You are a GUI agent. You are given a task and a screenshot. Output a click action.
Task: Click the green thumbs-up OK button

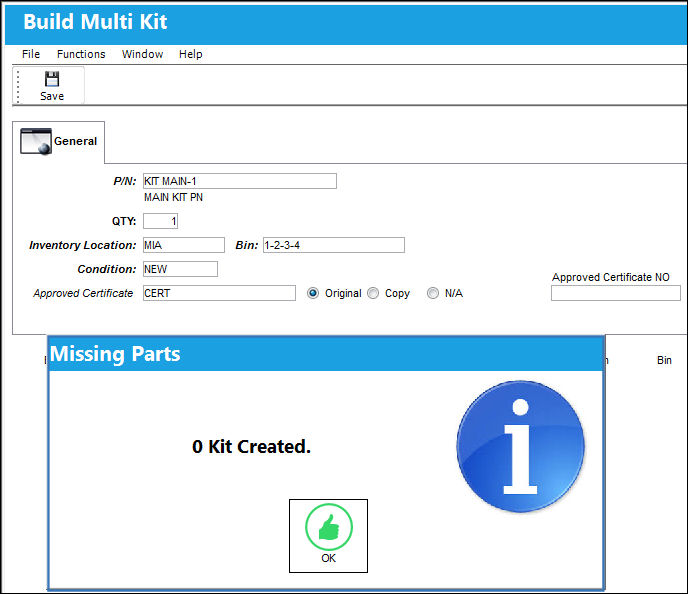(328, 536)
